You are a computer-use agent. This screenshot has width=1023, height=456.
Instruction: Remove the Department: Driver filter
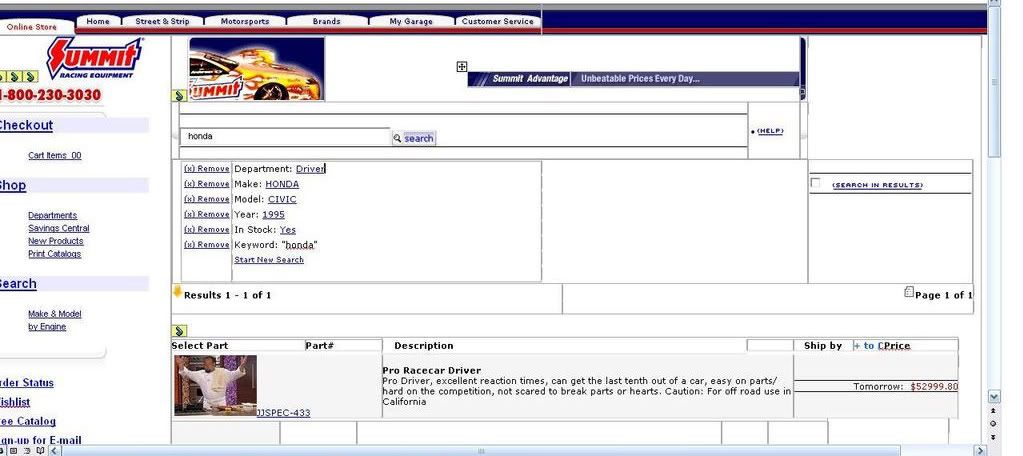(x=206, y=169)
